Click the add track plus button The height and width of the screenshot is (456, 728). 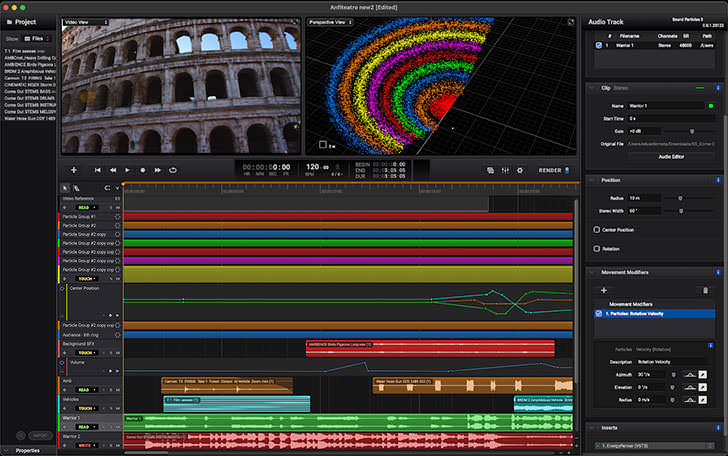[x=73, y=170]
